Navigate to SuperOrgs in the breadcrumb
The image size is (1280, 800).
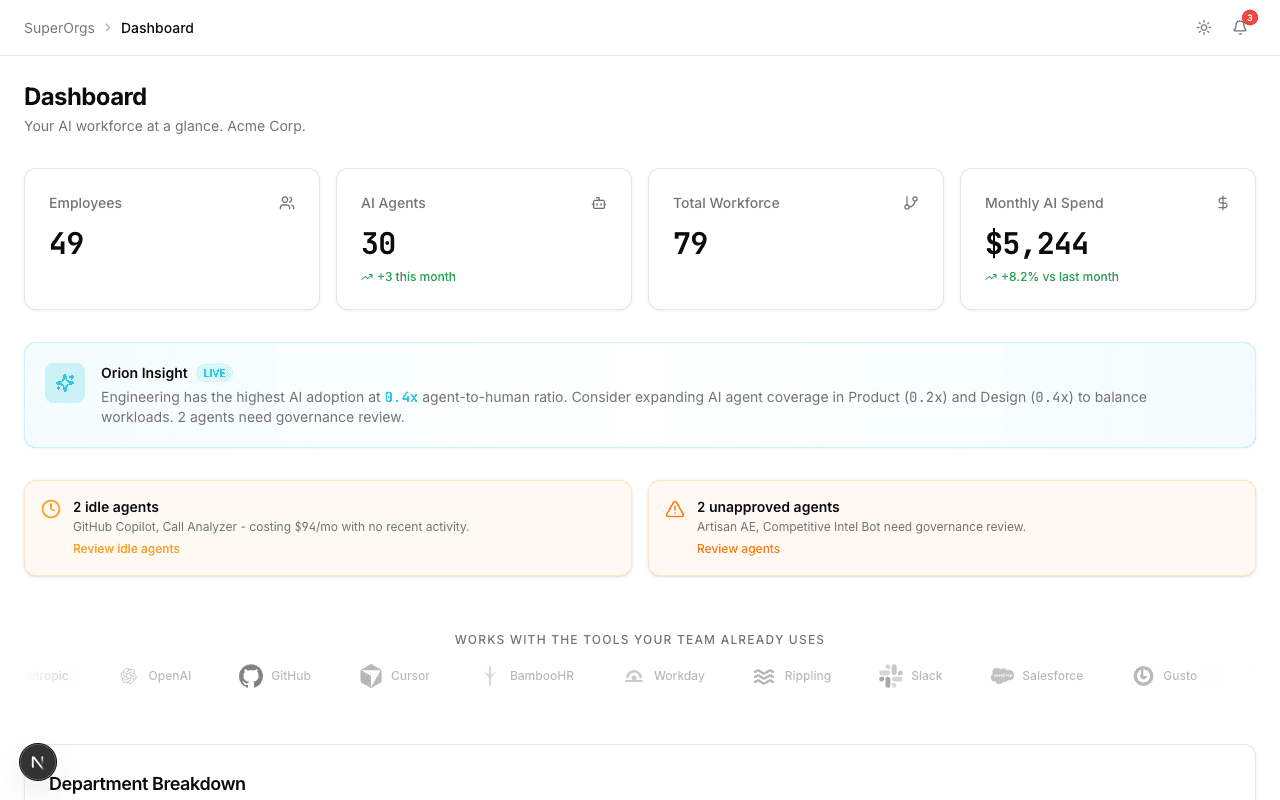[x=59, y=27]
